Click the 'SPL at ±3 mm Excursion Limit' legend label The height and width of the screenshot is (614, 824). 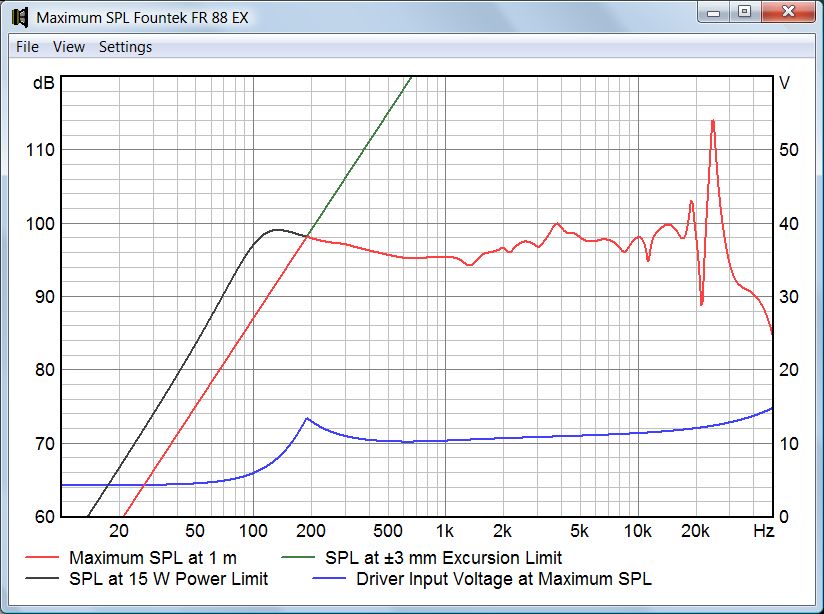[x=444, y=557]
